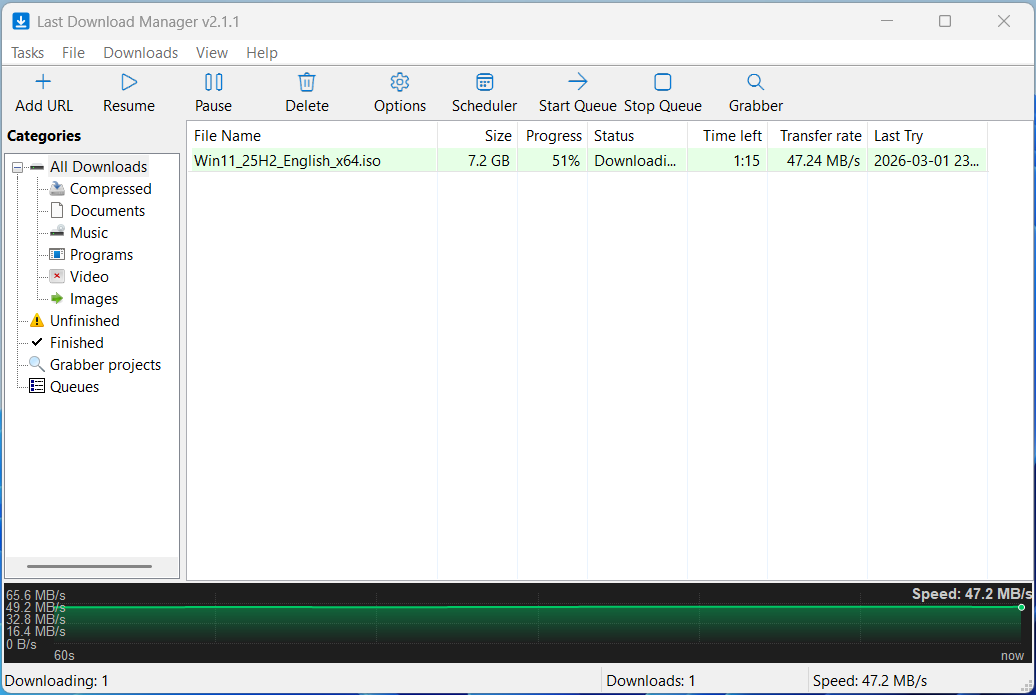Image resolution: width=1036 pixels, height=695 pixels.
Task: Click the Downloads: 1 status bar entry
Action: [651, 680]
